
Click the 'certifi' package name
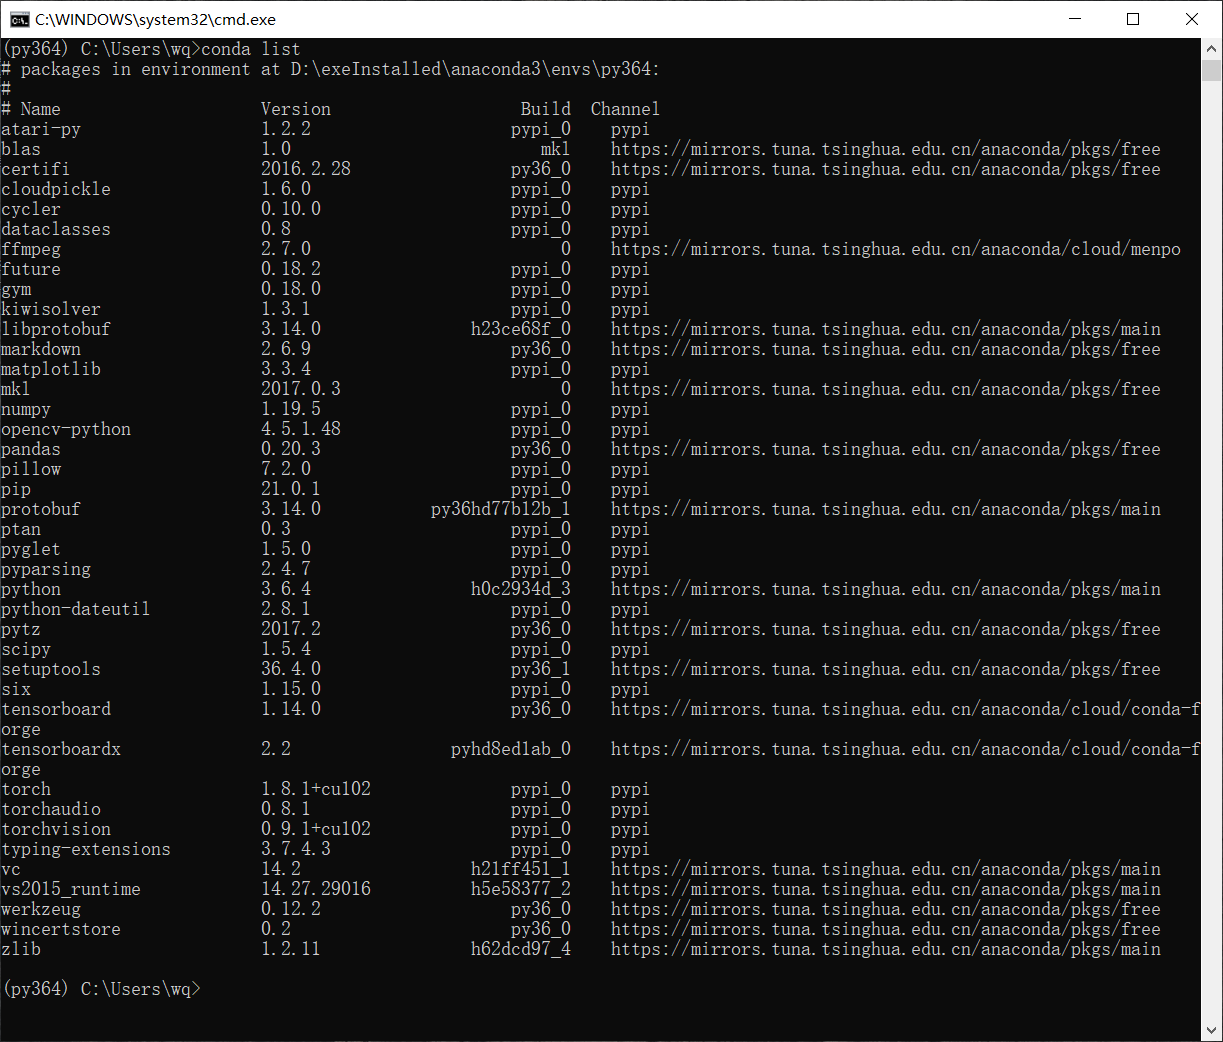pyautogui.click(x=36, y=169)
